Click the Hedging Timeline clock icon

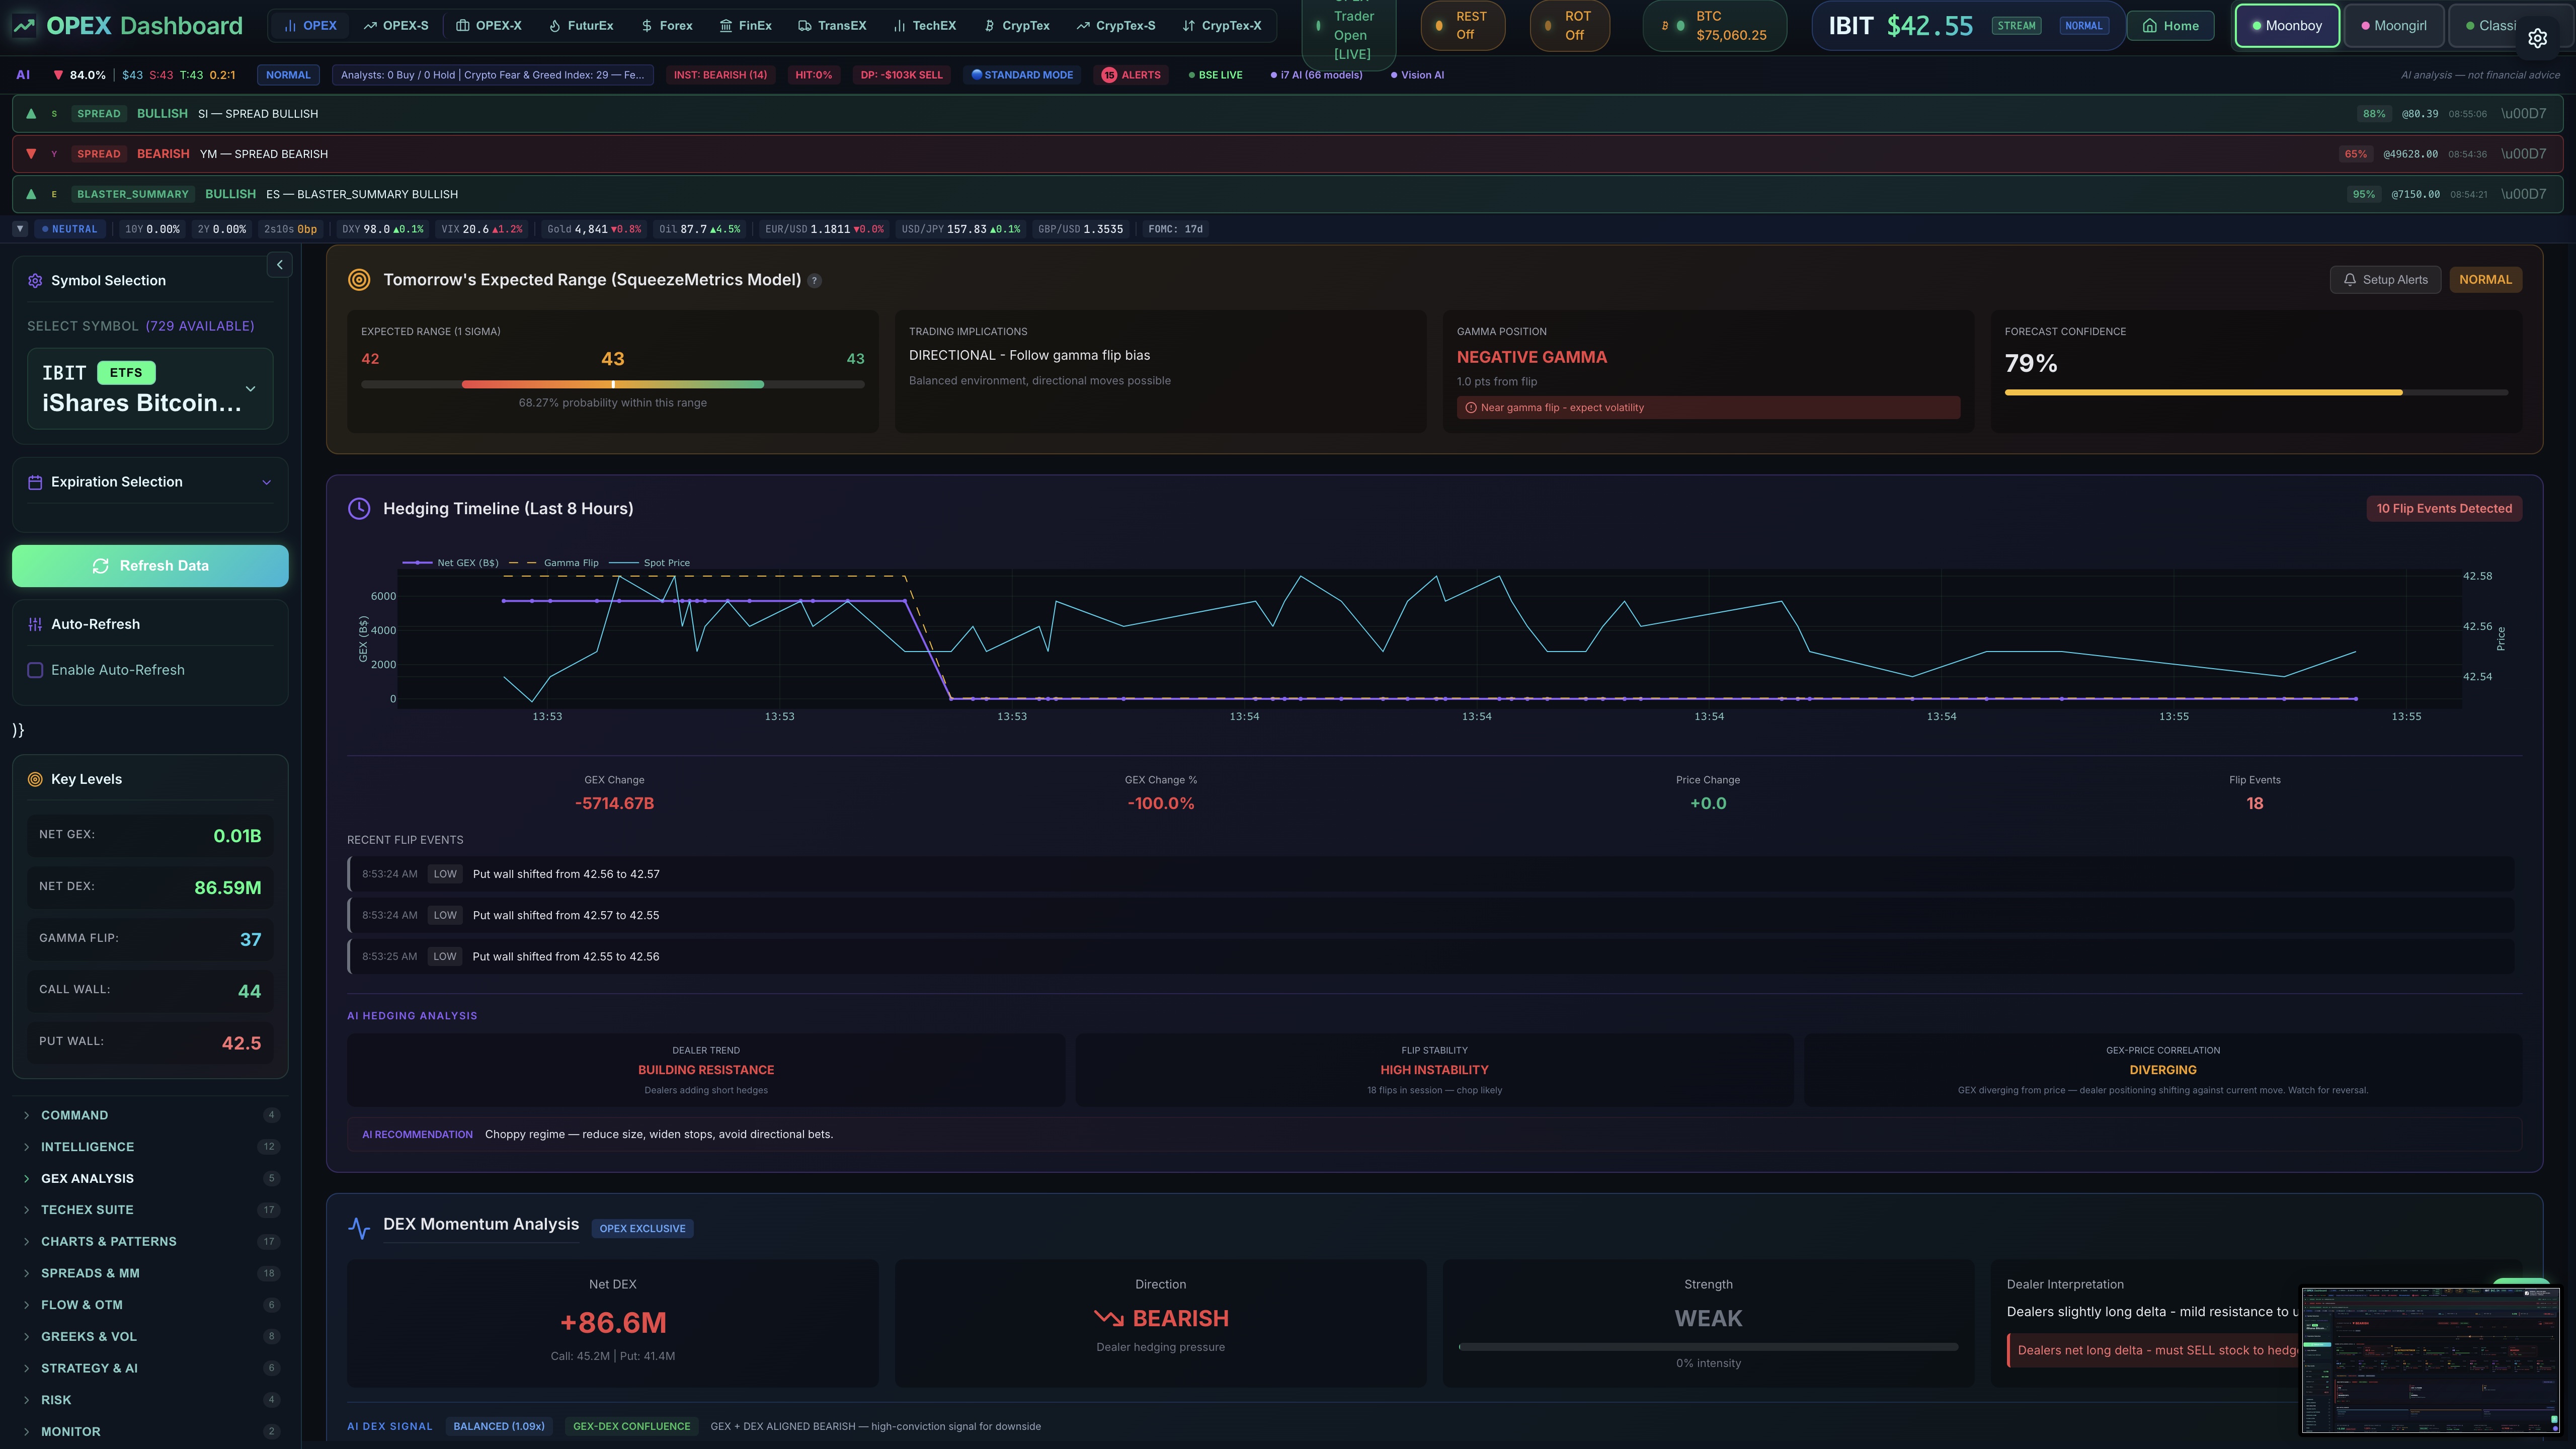click(x=359, y=509)
